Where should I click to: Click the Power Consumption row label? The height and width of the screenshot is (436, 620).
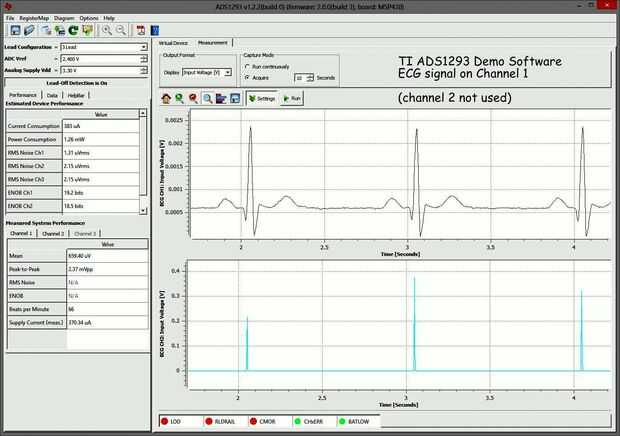[x=34, y=140]
